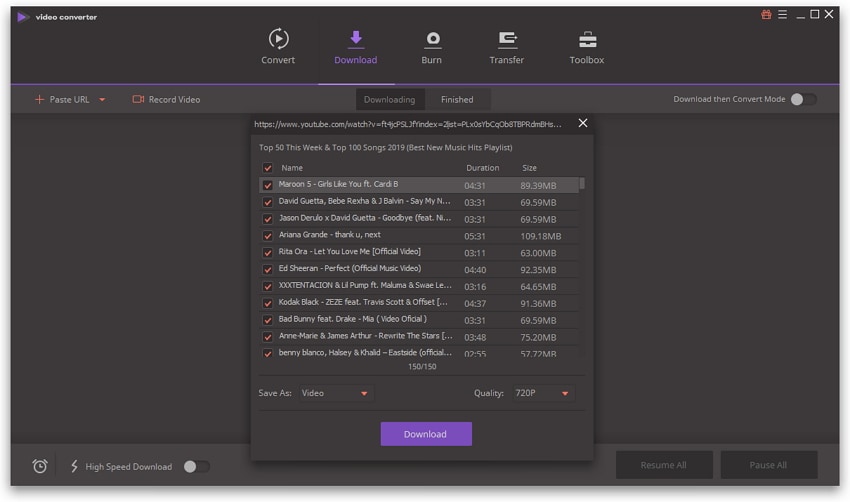Viewport: 850px width, 502px height.
Task: Click the 91.36MB size value
Action: [538, 304]
